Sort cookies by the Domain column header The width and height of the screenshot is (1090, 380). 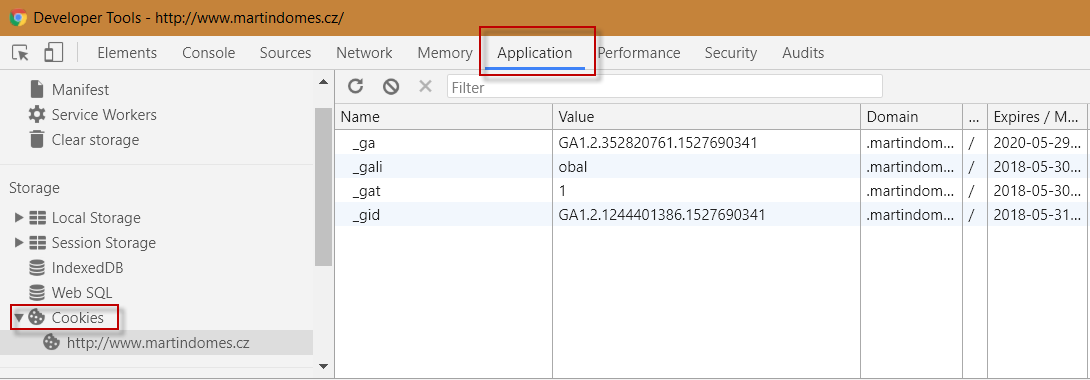point(911,117)
